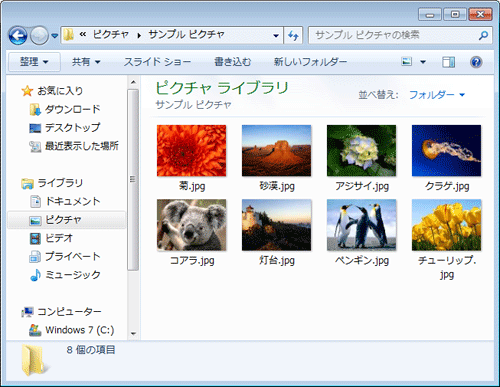Click the change view icon
Viewport: 500px width, 387px height.
(407, 62)
